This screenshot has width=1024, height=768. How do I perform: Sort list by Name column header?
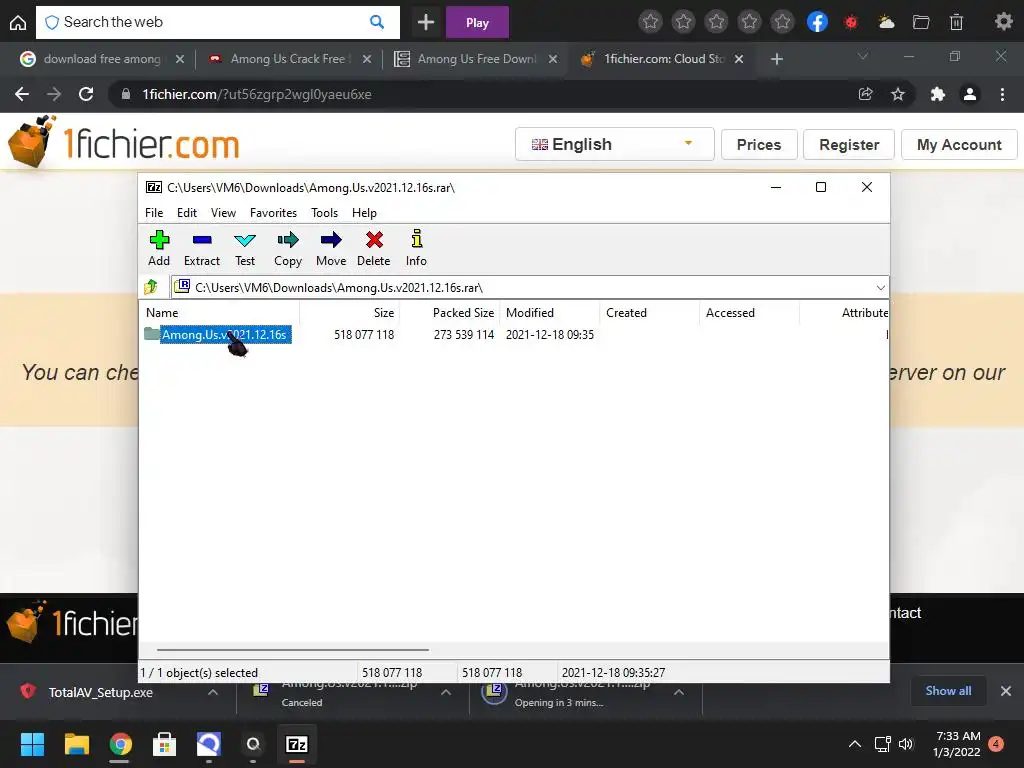click(x=219, y=313)
